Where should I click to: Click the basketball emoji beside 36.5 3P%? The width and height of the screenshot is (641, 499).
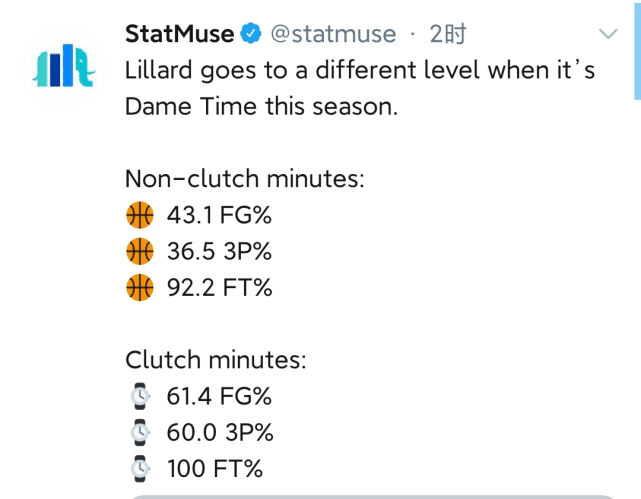click(x=140, y=252)
